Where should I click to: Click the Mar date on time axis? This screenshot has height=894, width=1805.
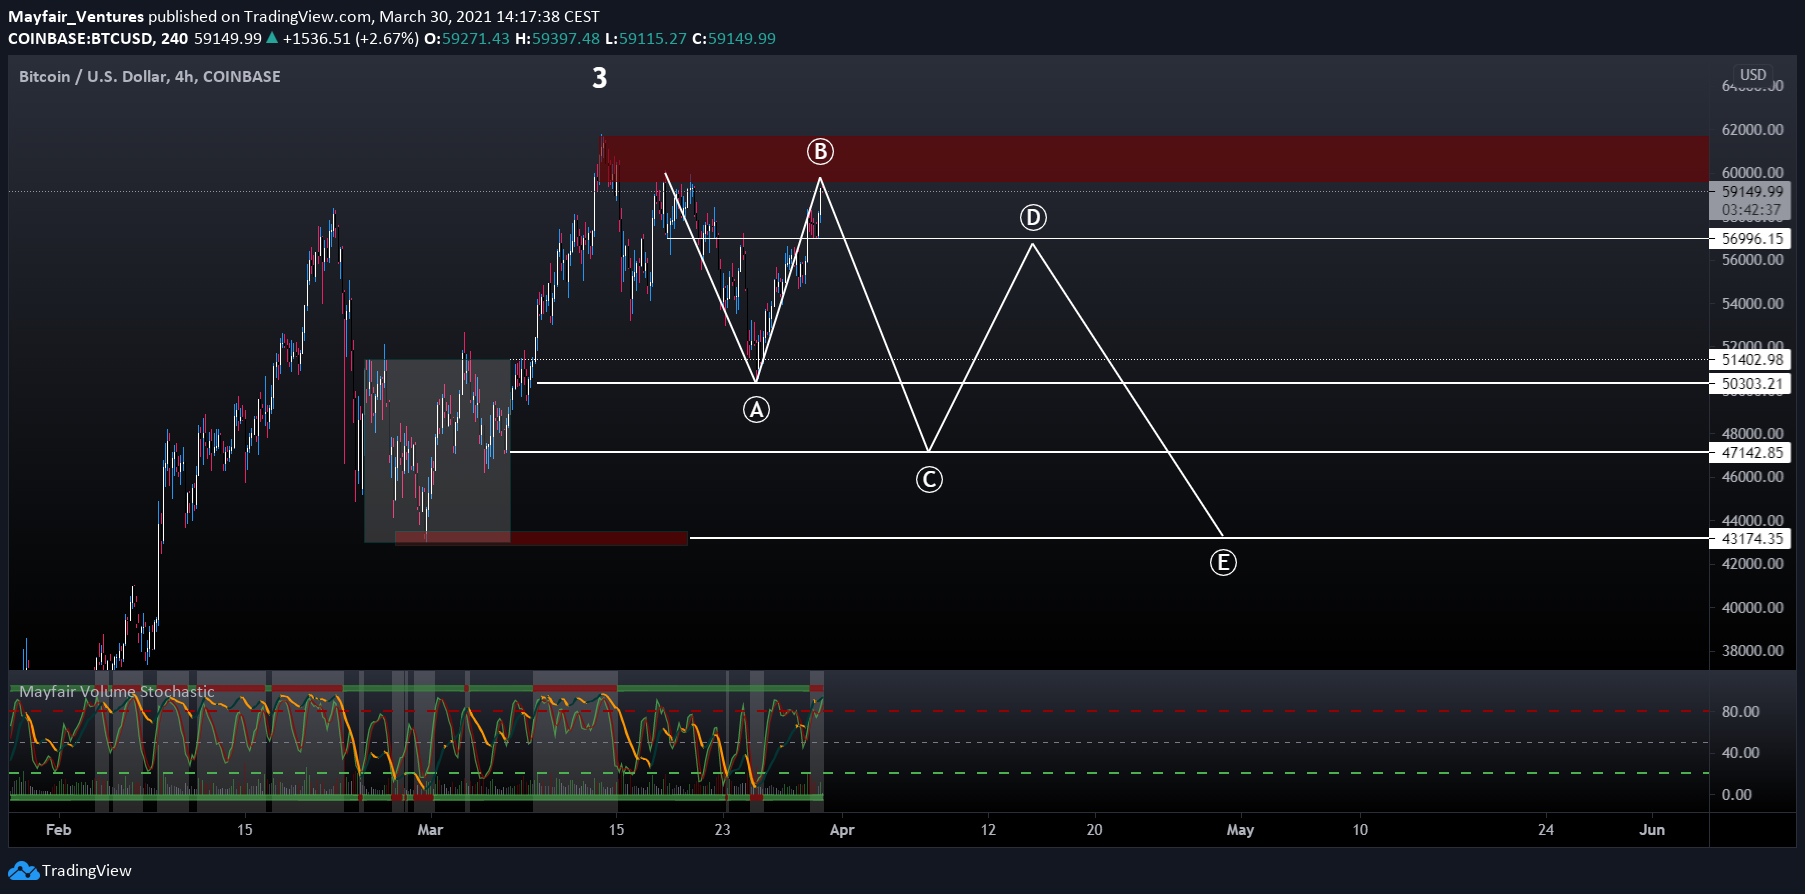click(x=430, y=830)
